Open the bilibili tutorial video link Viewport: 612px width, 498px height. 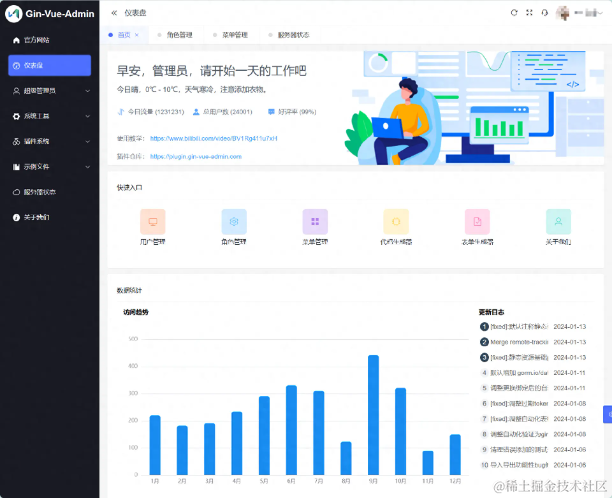[x=213, y=139]
